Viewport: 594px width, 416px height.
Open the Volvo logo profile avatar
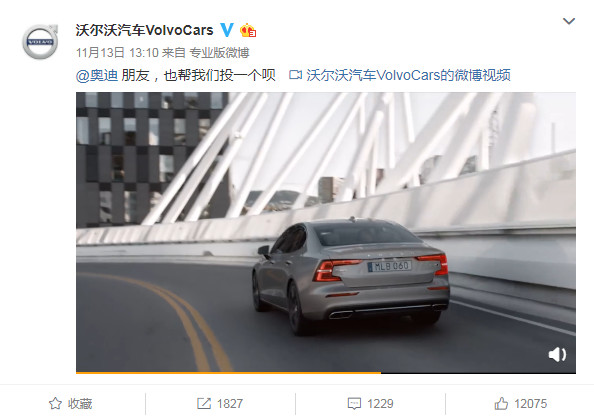coord(40,41)
